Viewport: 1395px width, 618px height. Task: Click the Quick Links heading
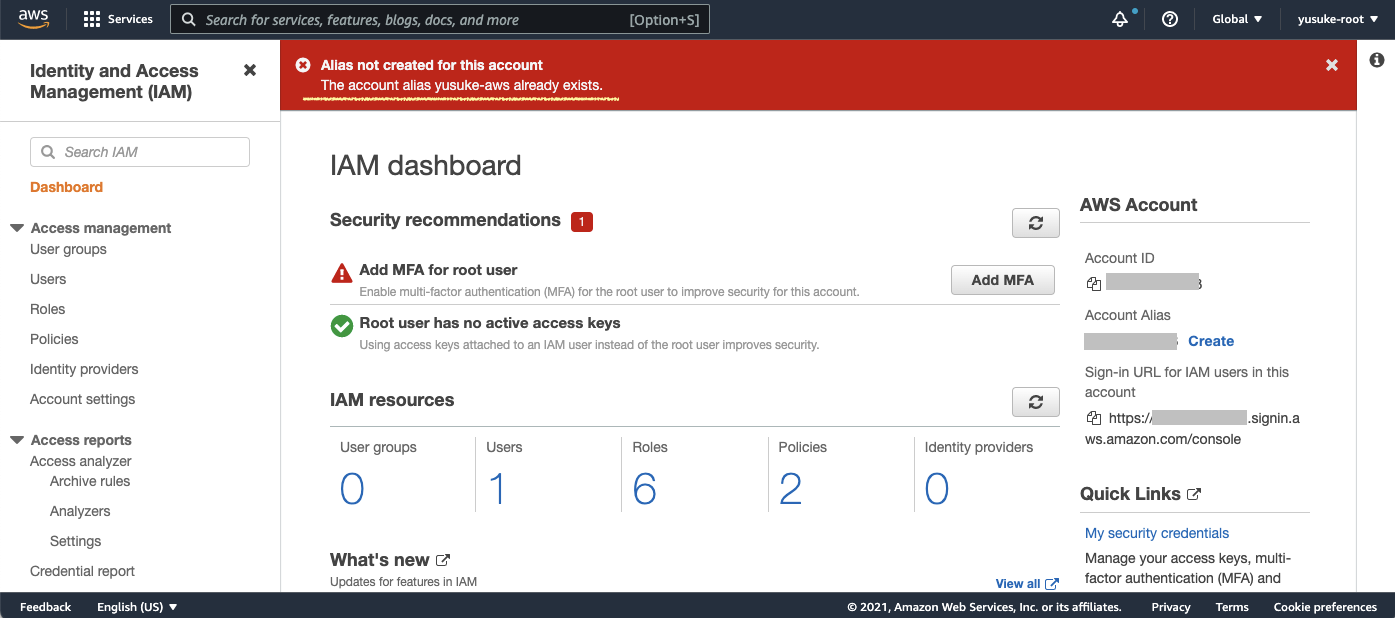1130,494
